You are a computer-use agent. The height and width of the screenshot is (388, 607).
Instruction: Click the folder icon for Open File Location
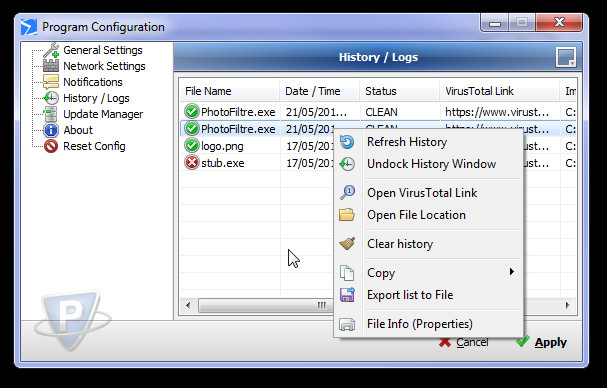click(x=347, y=215)
